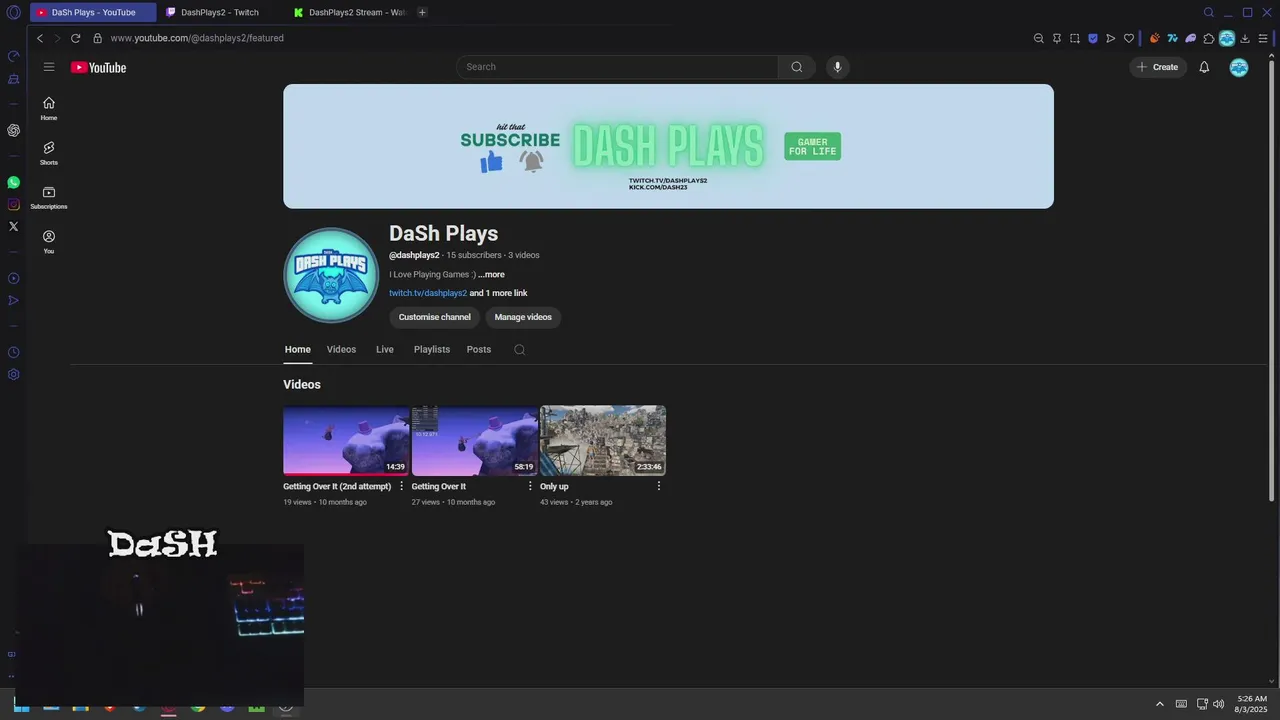Open the channel Live tab
The width and height of the screenshot is (1280, 720).
385,349
